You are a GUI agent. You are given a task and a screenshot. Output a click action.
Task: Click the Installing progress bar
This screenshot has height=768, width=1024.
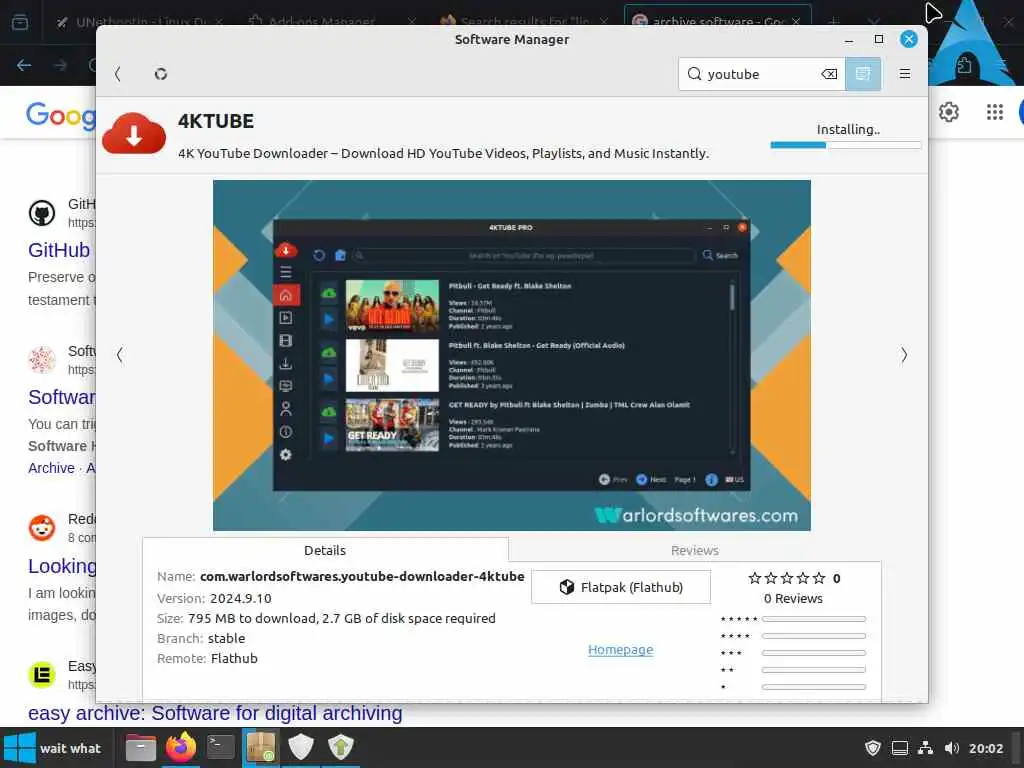click(x=846, y=145)
